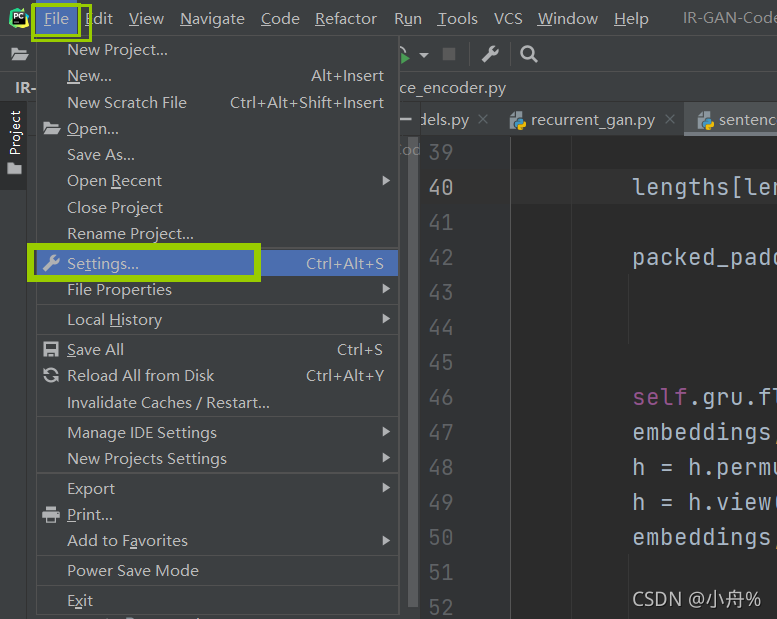Open the Code menu
The image size is (777, 619).
tap(280, 19)
